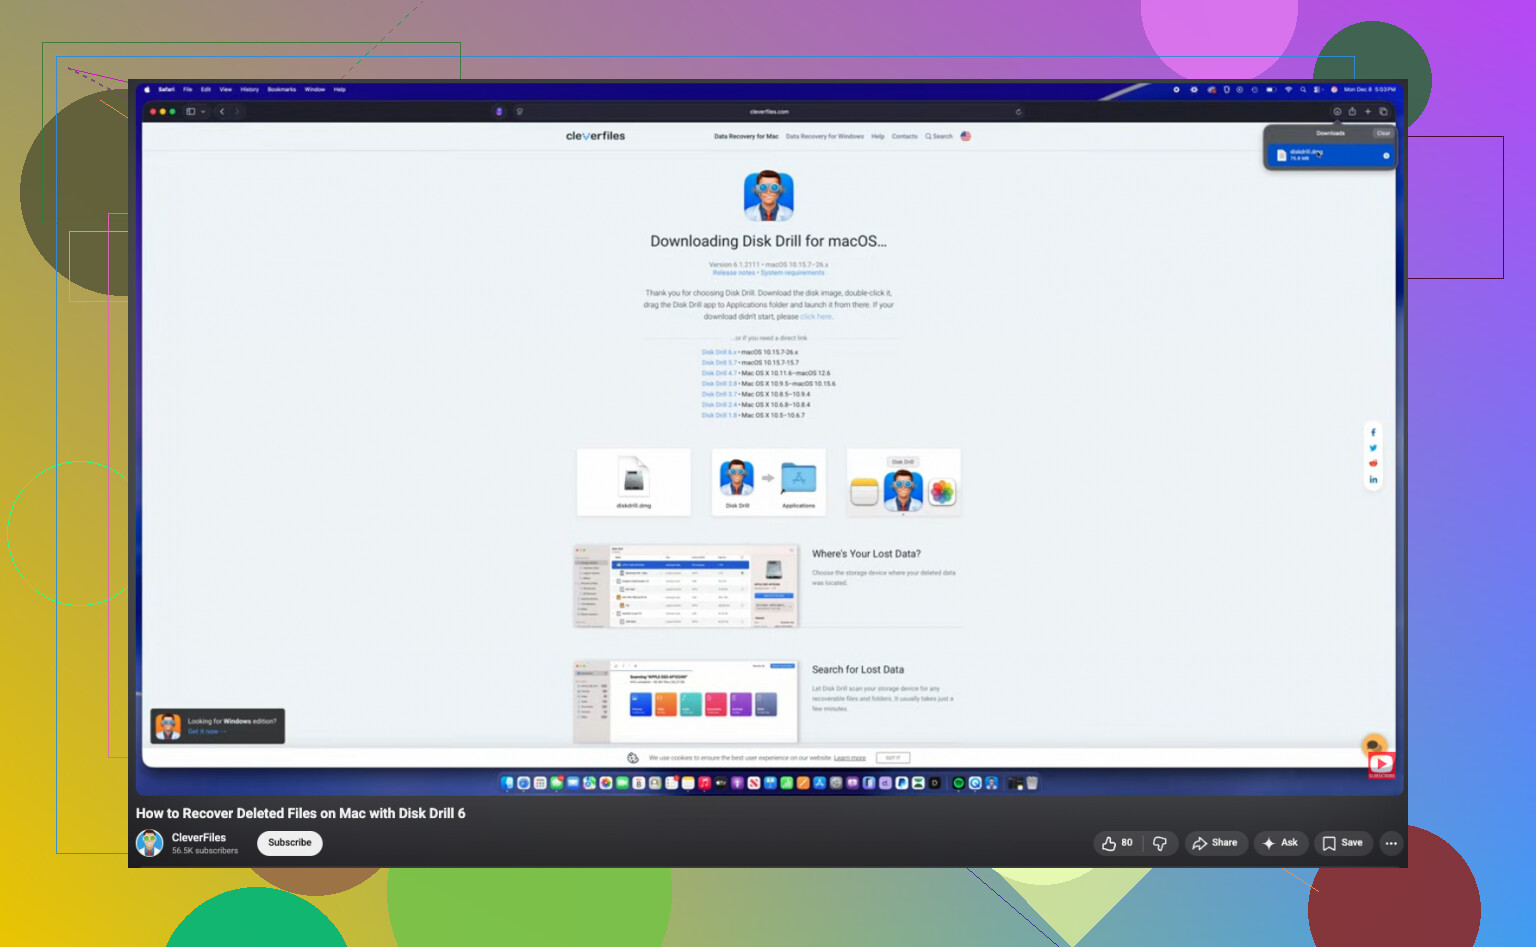The width and height of the screenshot is (1536, 947).
Task: Click the Finder icon in the Dock
Action: tap(508, 783)
